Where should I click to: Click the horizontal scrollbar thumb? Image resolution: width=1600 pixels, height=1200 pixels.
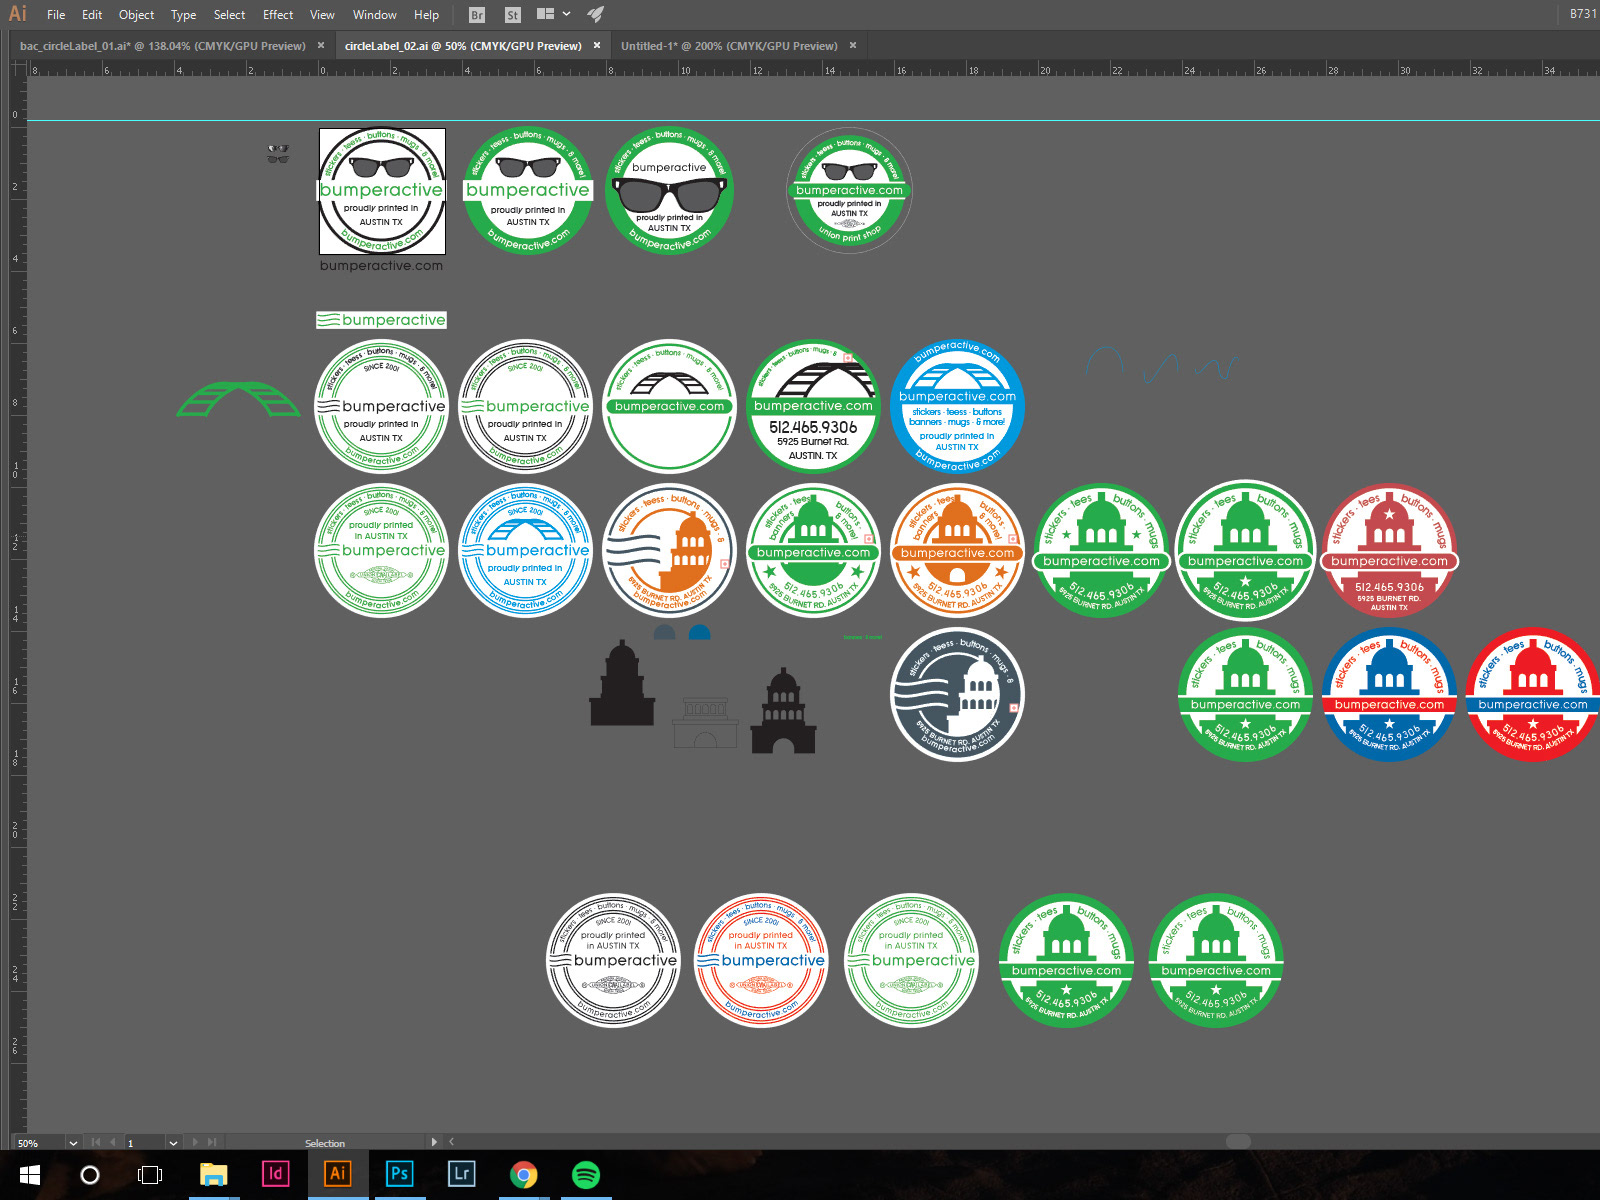pyautogui.click(x=1238, y=1142)
